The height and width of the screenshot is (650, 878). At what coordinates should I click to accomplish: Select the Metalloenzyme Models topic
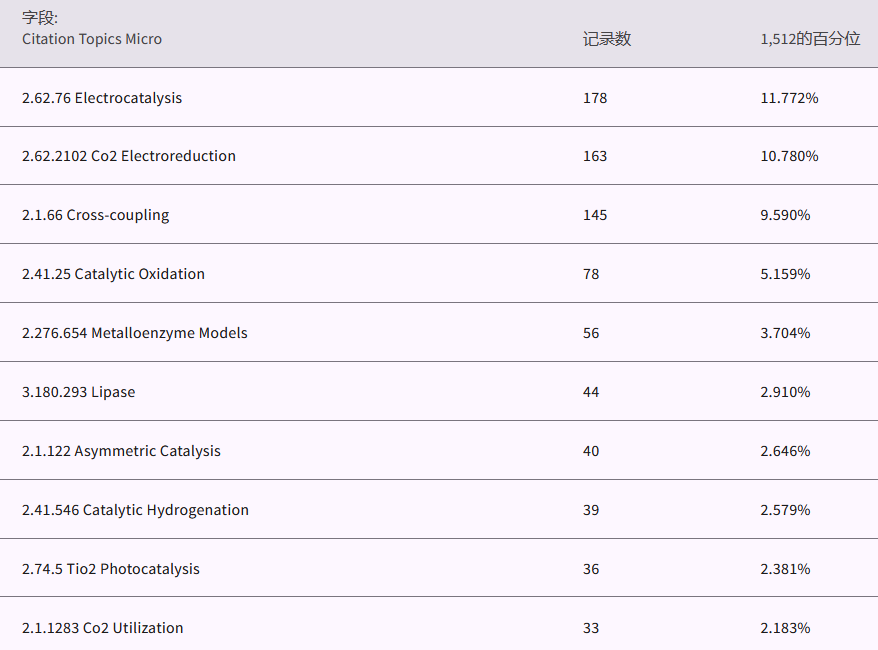[x=135, y=333]
